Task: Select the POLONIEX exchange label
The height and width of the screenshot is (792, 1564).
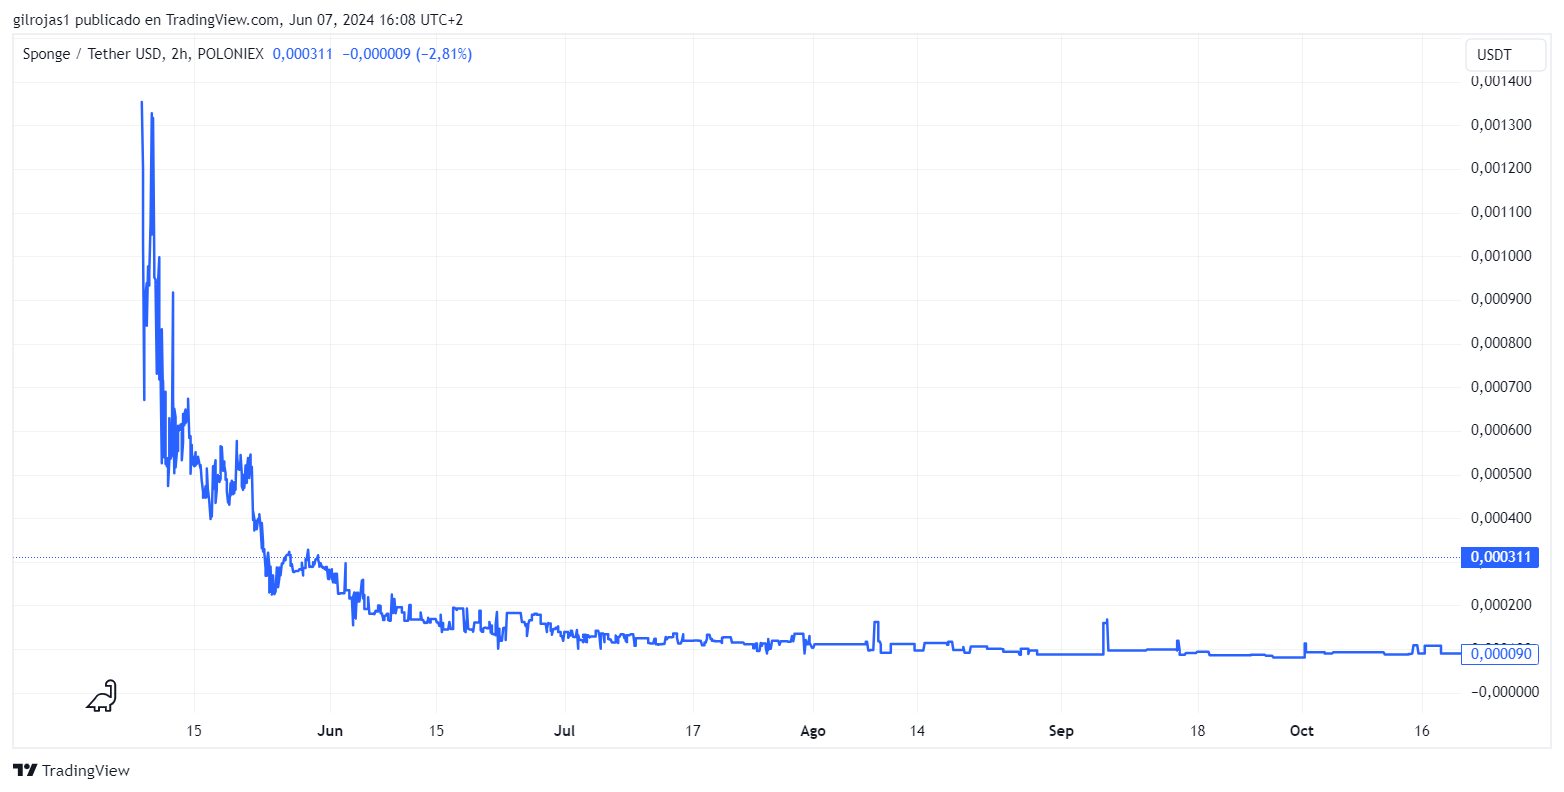Action: click(x=229, y=54)
